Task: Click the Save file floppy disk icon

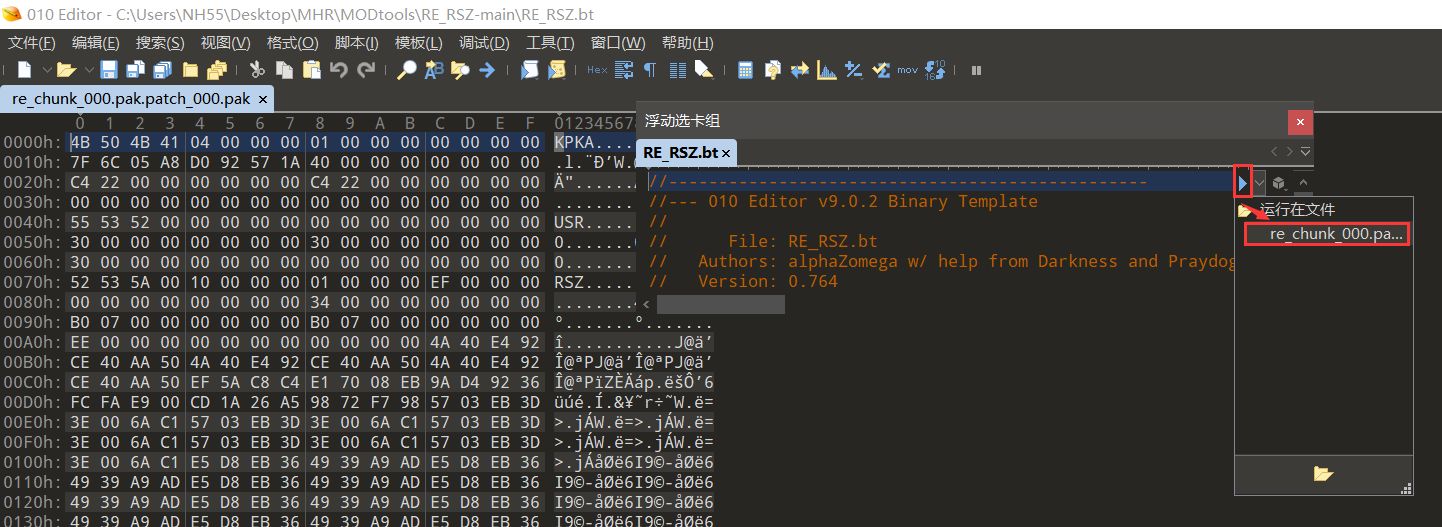Action: [109, 70]
